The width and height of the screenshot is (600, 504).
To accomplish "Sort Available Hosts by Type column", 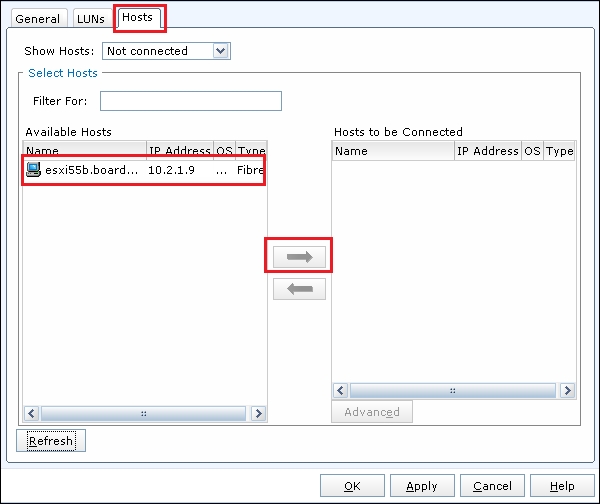I will coord(251,149).
